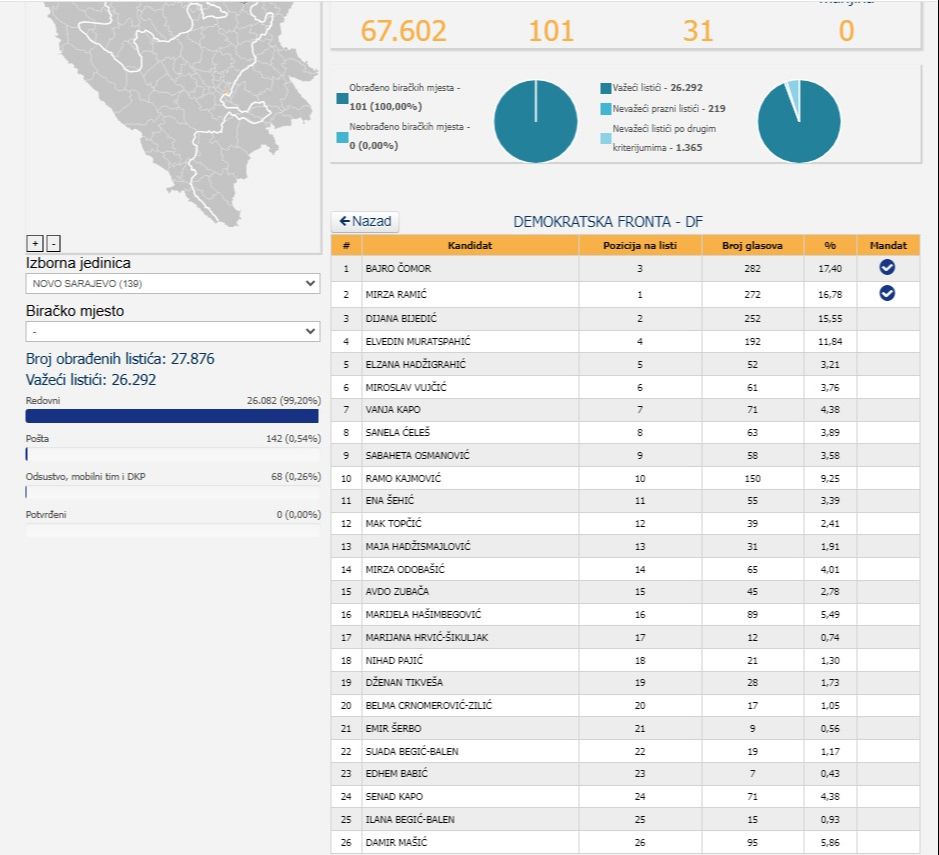
Task: Click the Redovni votes progress bar
Action: point(172,416)
